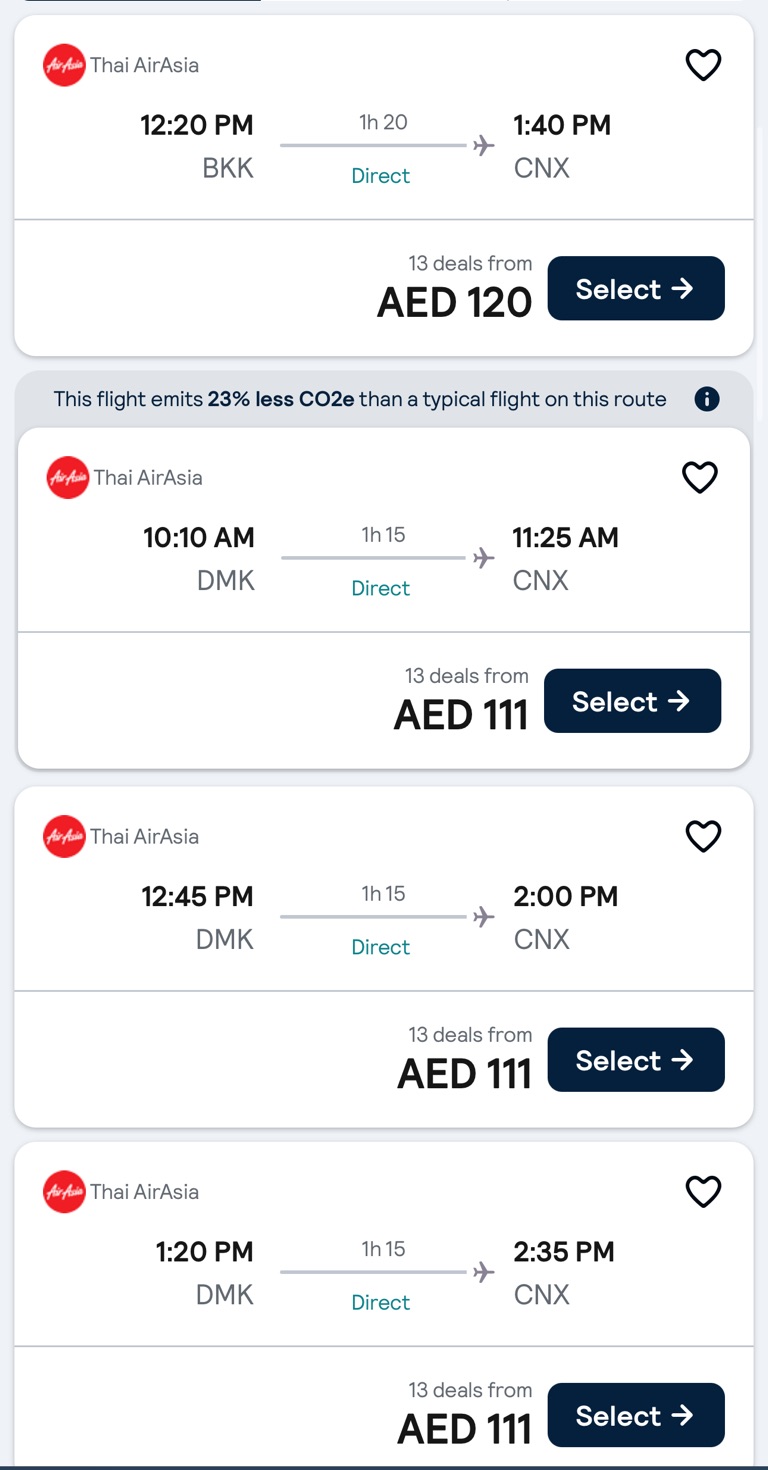Click the AirAsia logo on 10:10 AM flight
Screen dimensions: 768x1470
click(68, 478)
